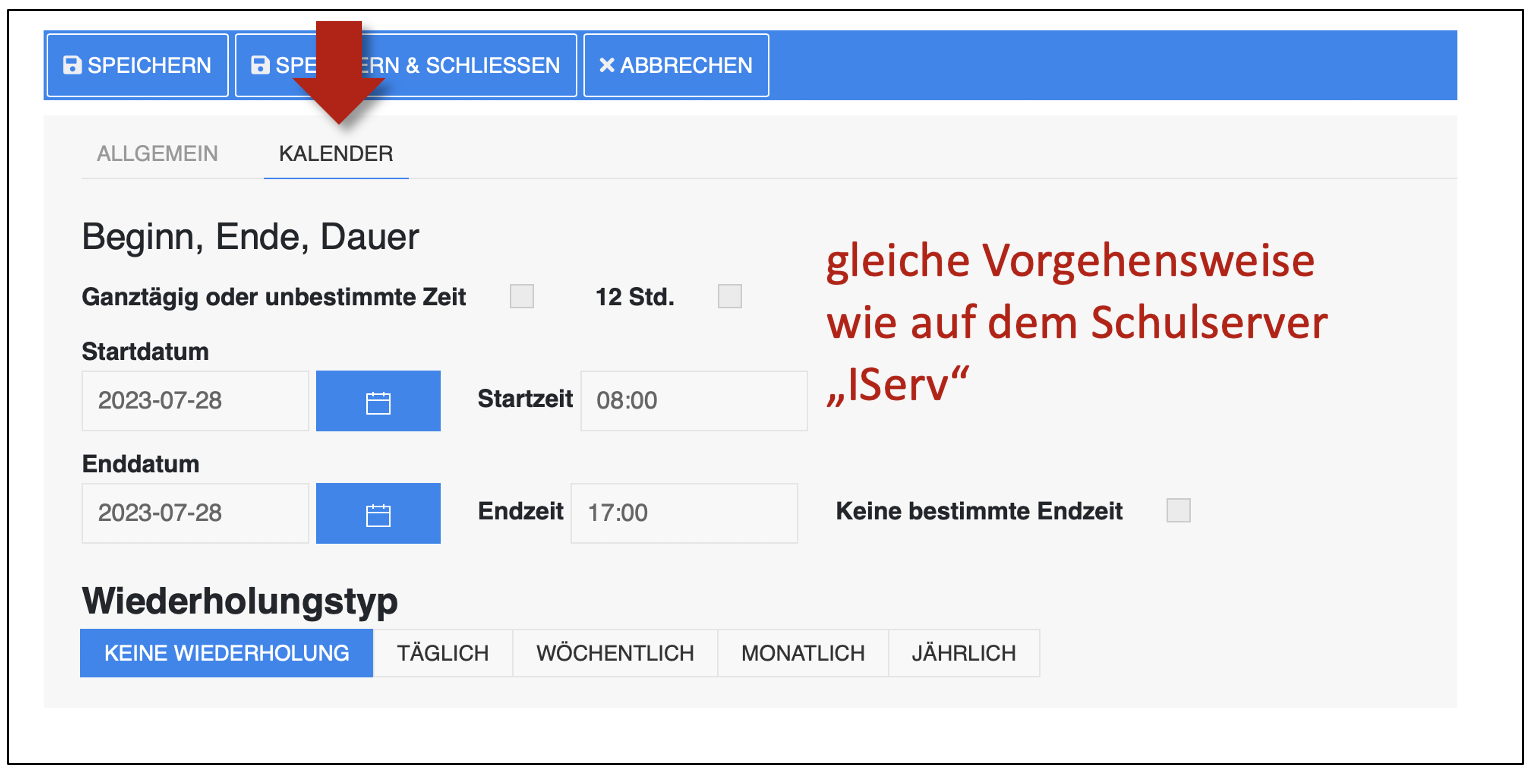Image resolution: width=1532 pixels, height=772 pixels.
Task: Toggle the 12 Std. checkbox
Action: coord(730,296)
